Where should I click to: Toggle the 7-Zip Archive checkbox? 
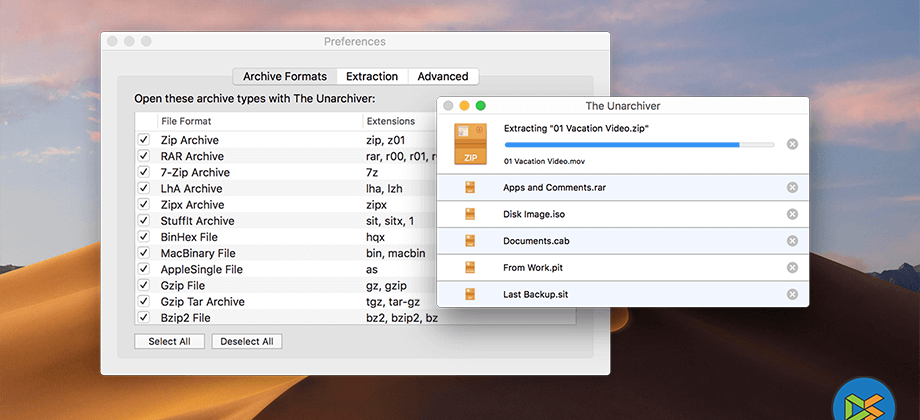tap(144, 172)
